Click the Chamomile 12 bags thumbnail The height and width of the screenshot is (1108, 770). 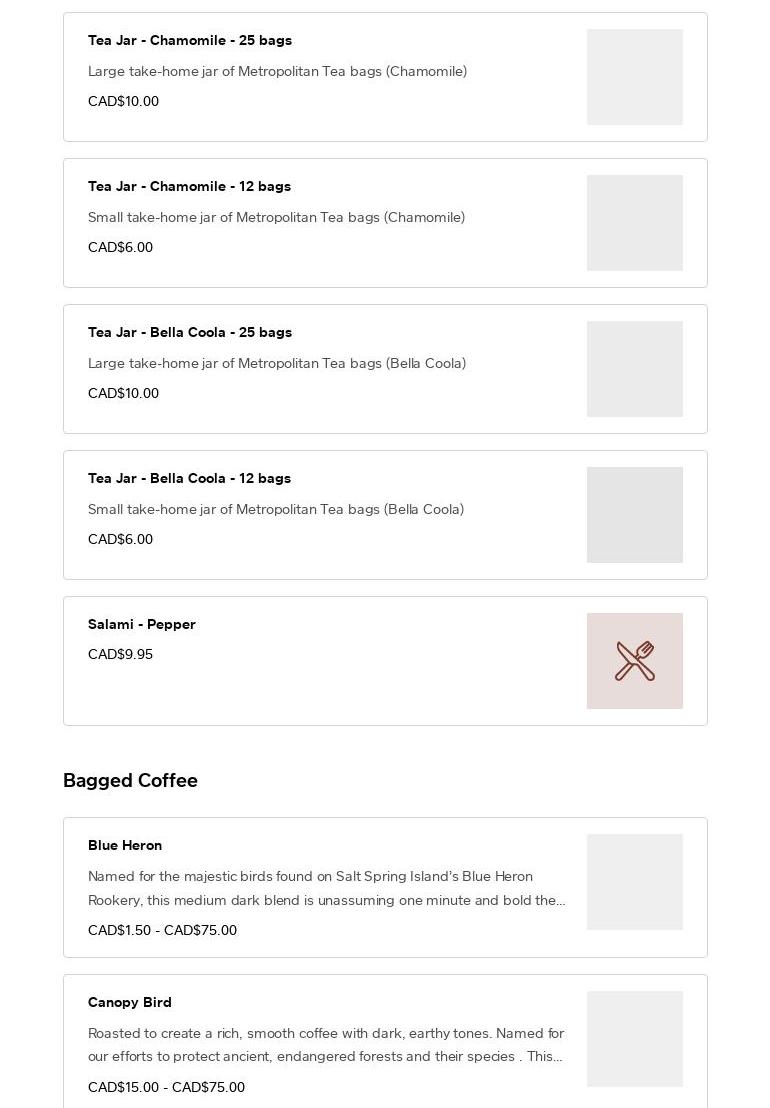634,223
